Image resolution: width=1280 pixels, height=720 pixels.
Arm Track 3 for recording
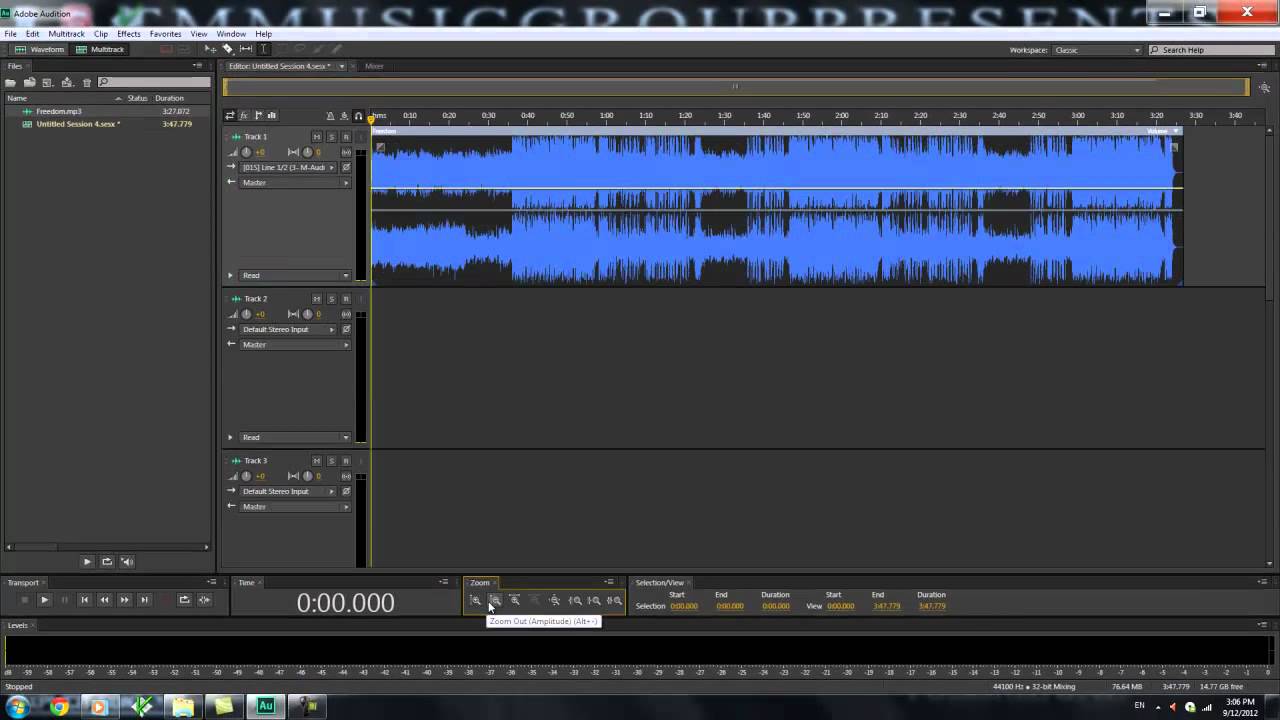[x=346, y=461]
